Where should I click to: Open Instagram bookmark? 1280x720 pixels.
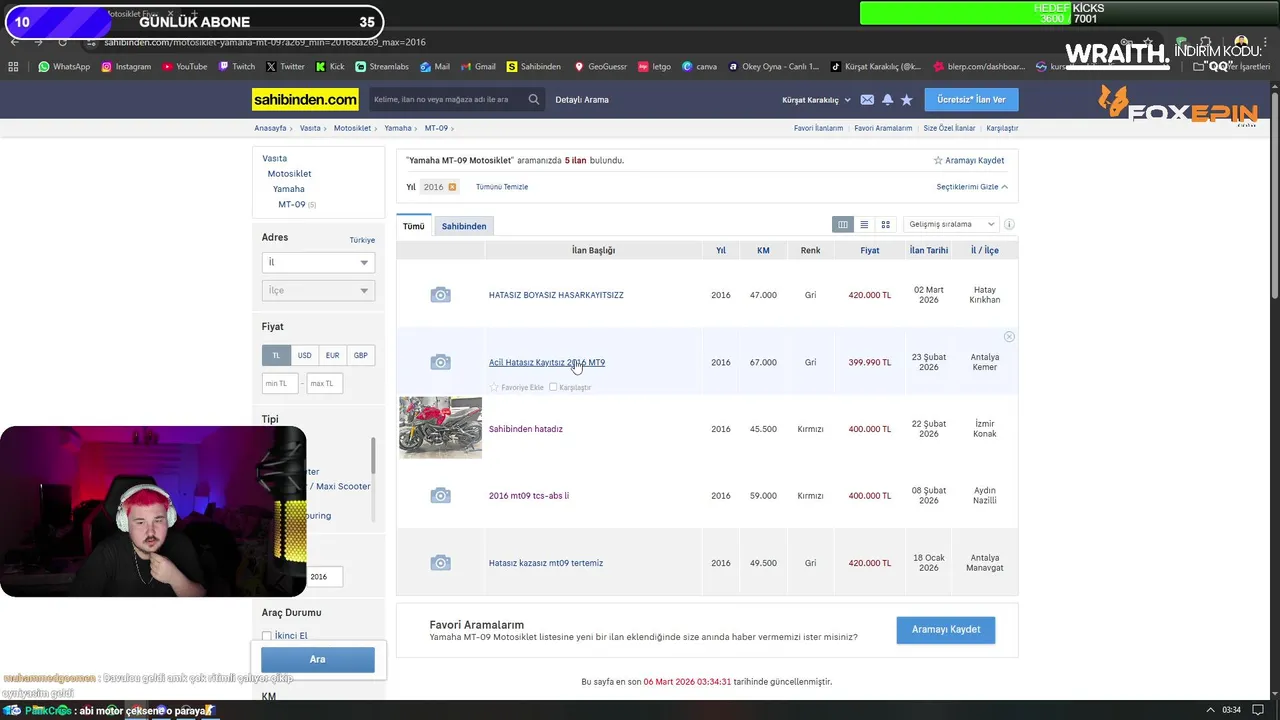(126, 67)
